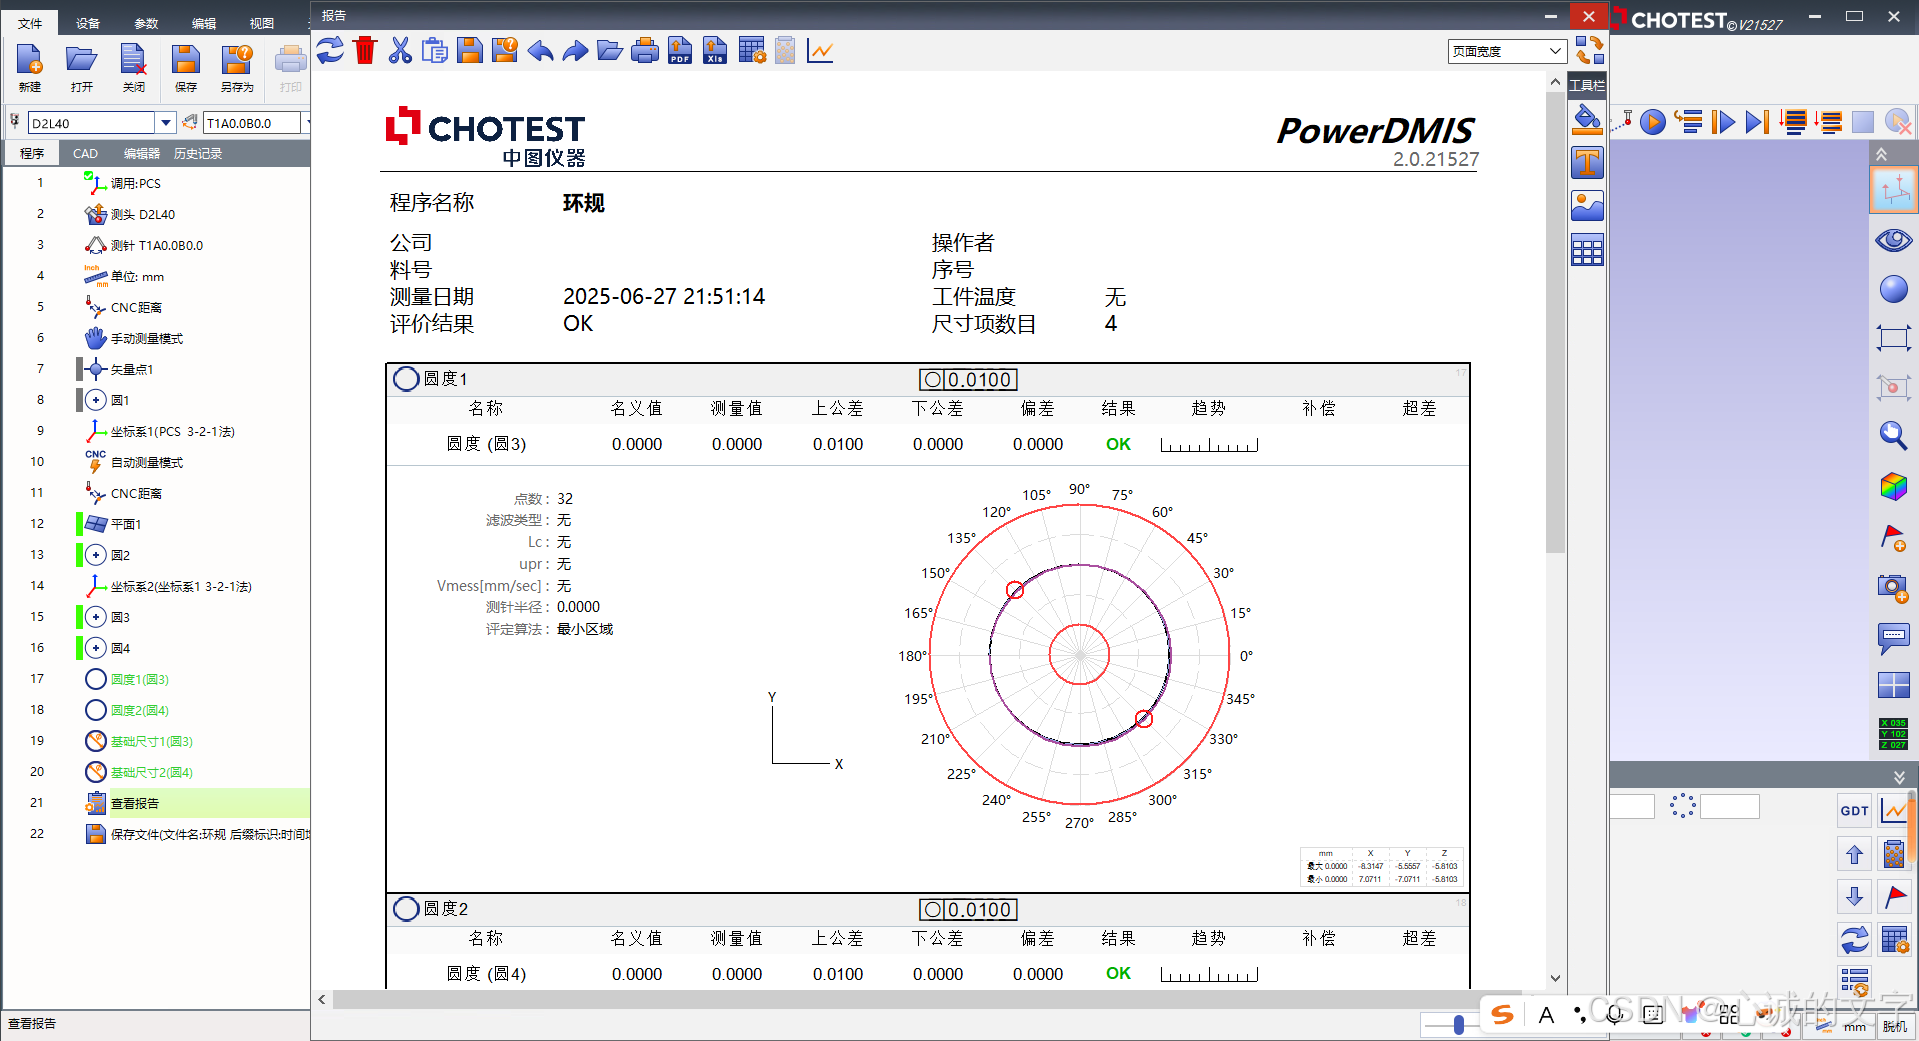
Task: Delete the current report item
Action: pos(364,50)
